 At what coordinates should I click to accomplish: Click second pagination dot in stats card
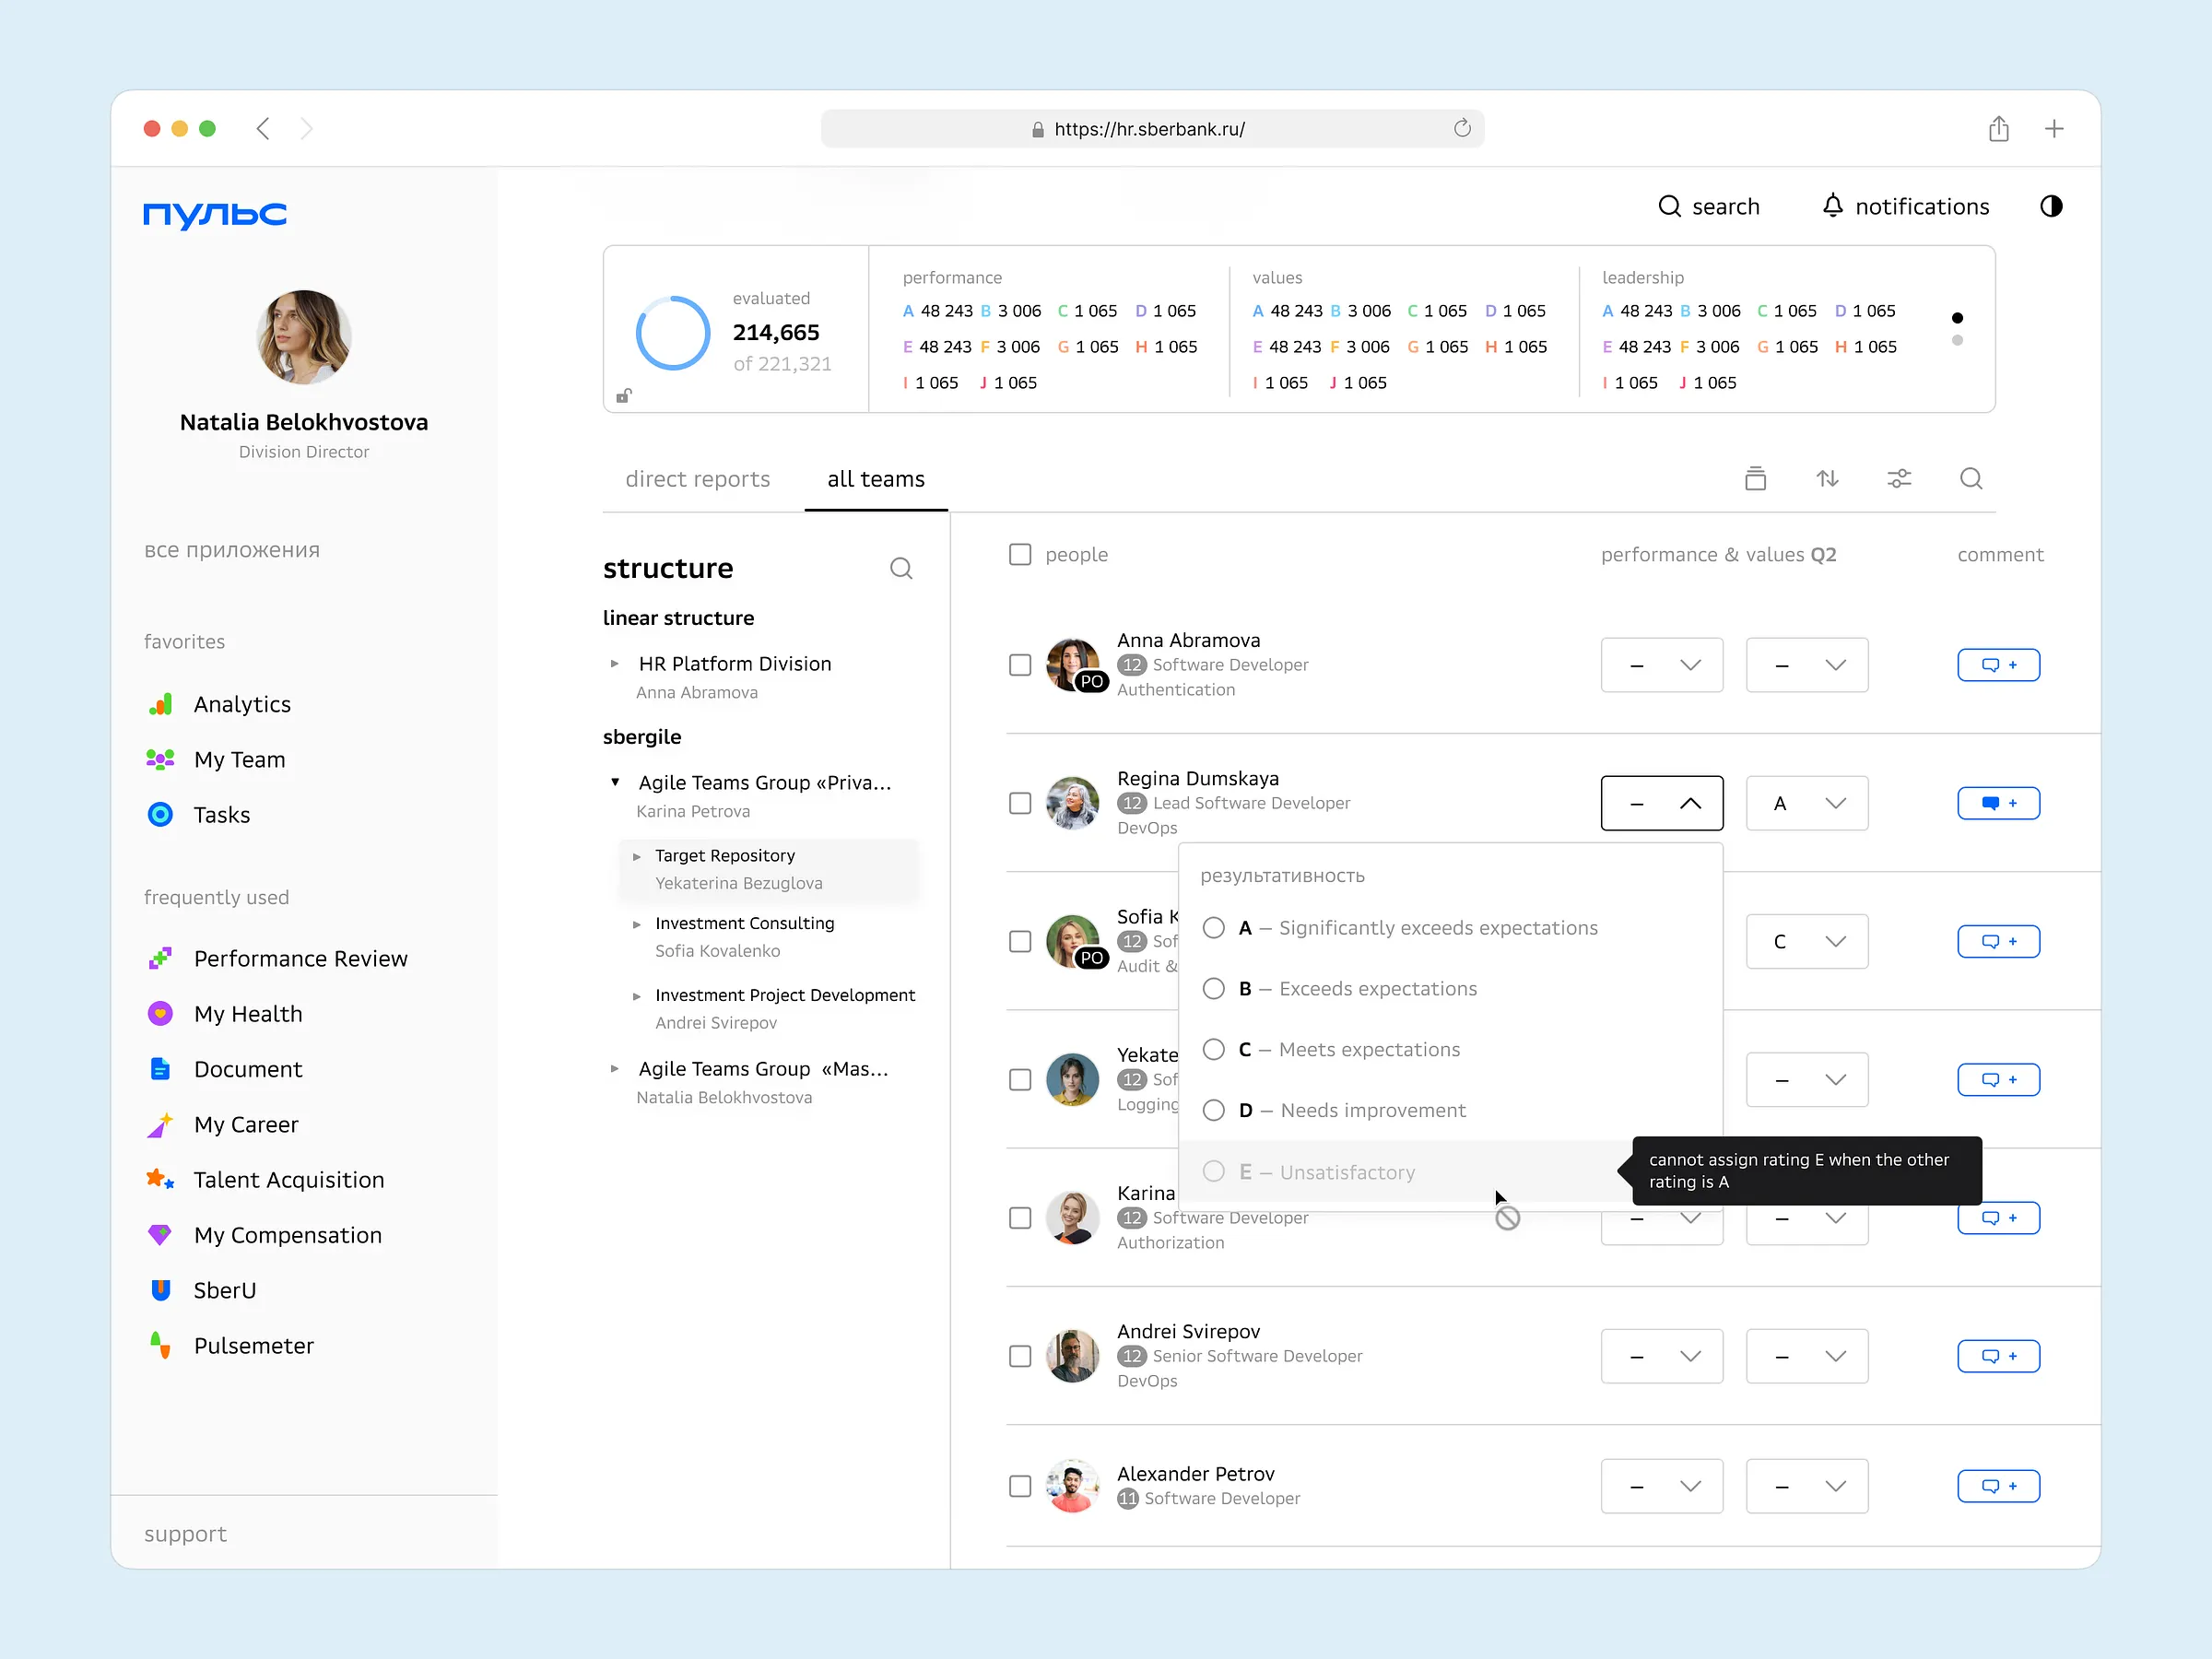tap(1957, 341)
